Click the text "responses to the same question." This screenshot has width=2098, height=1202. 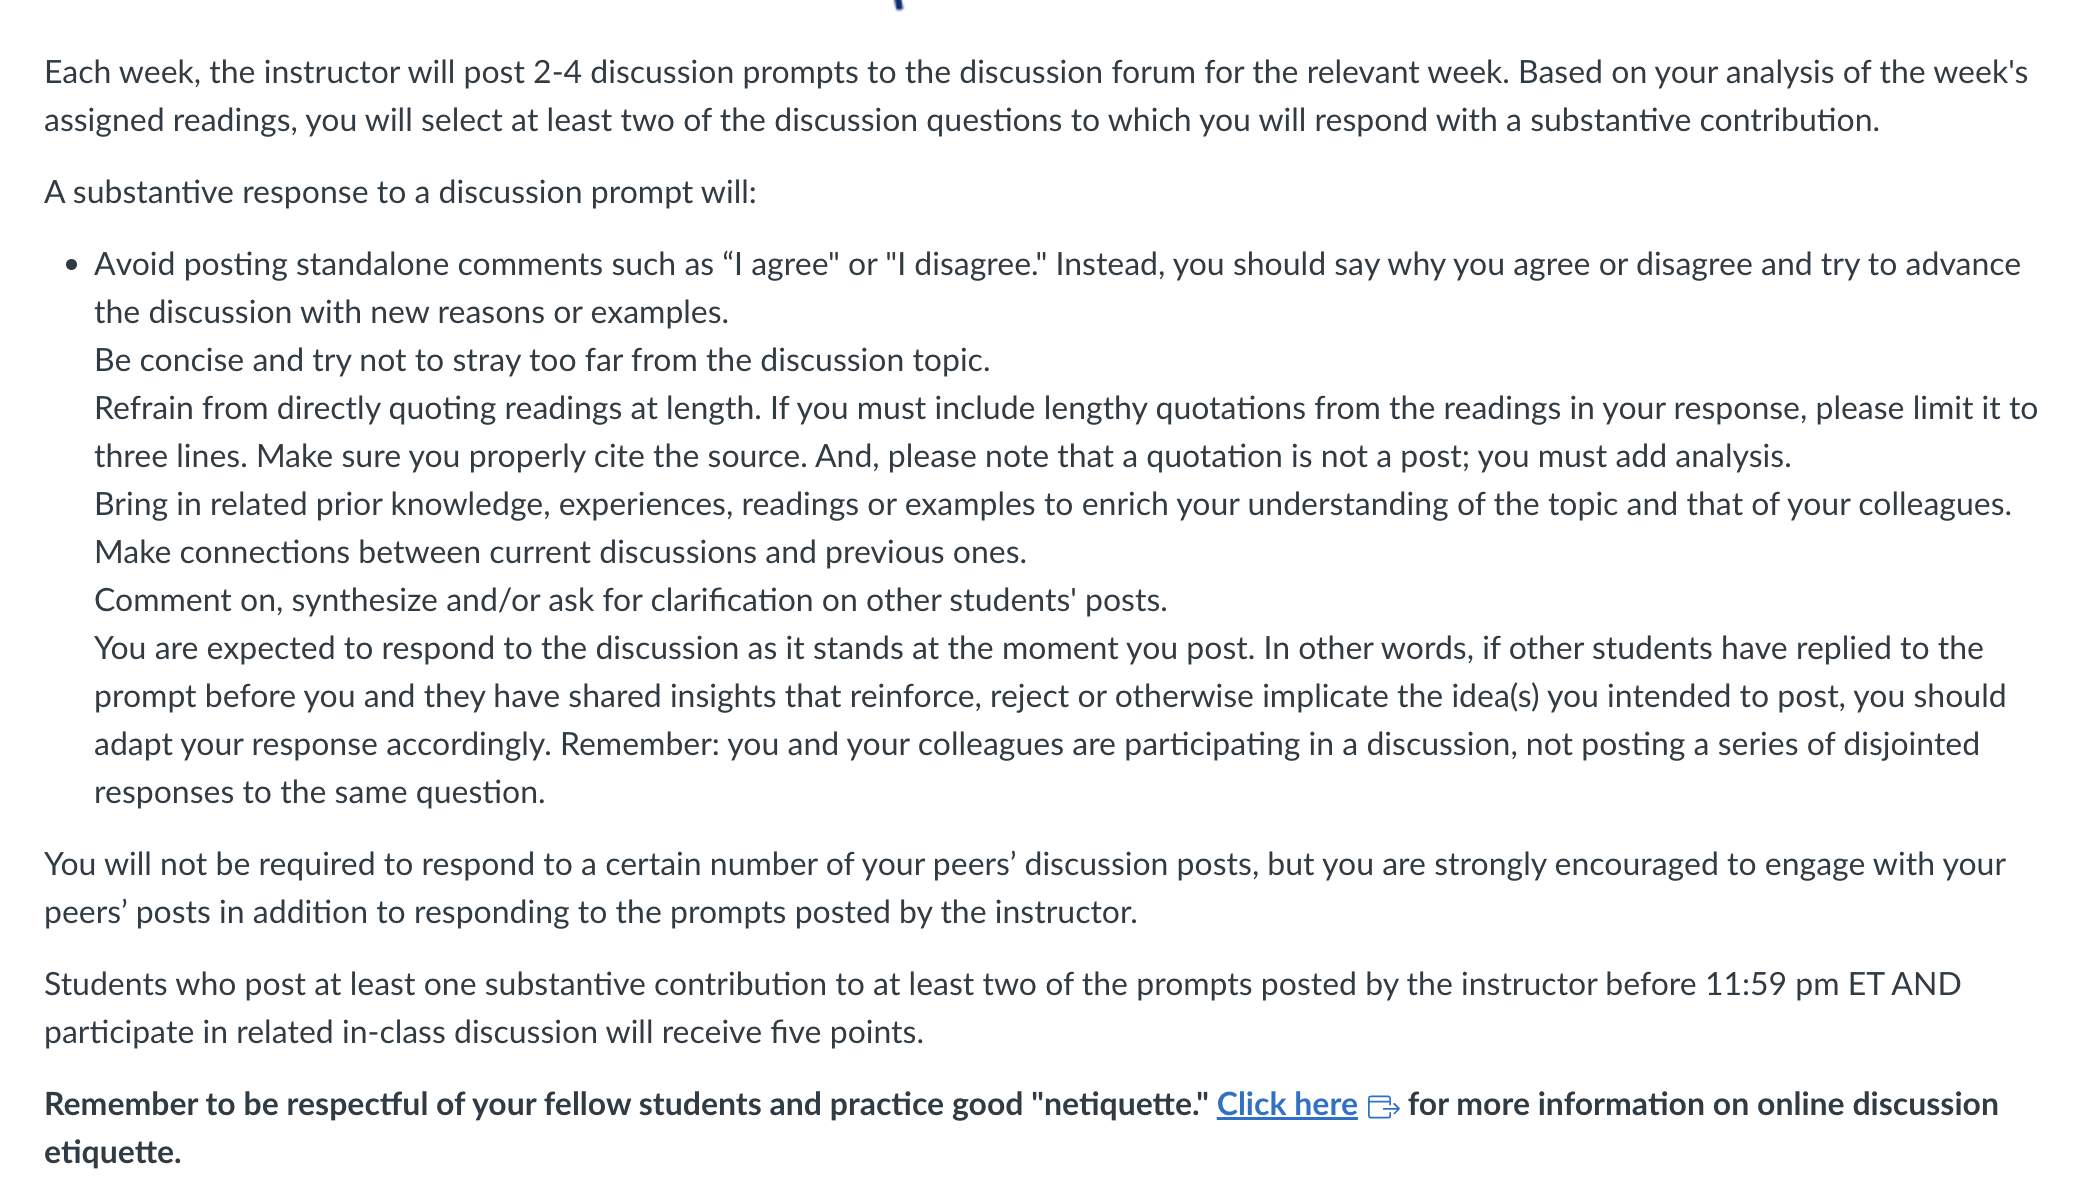[320, 792]
